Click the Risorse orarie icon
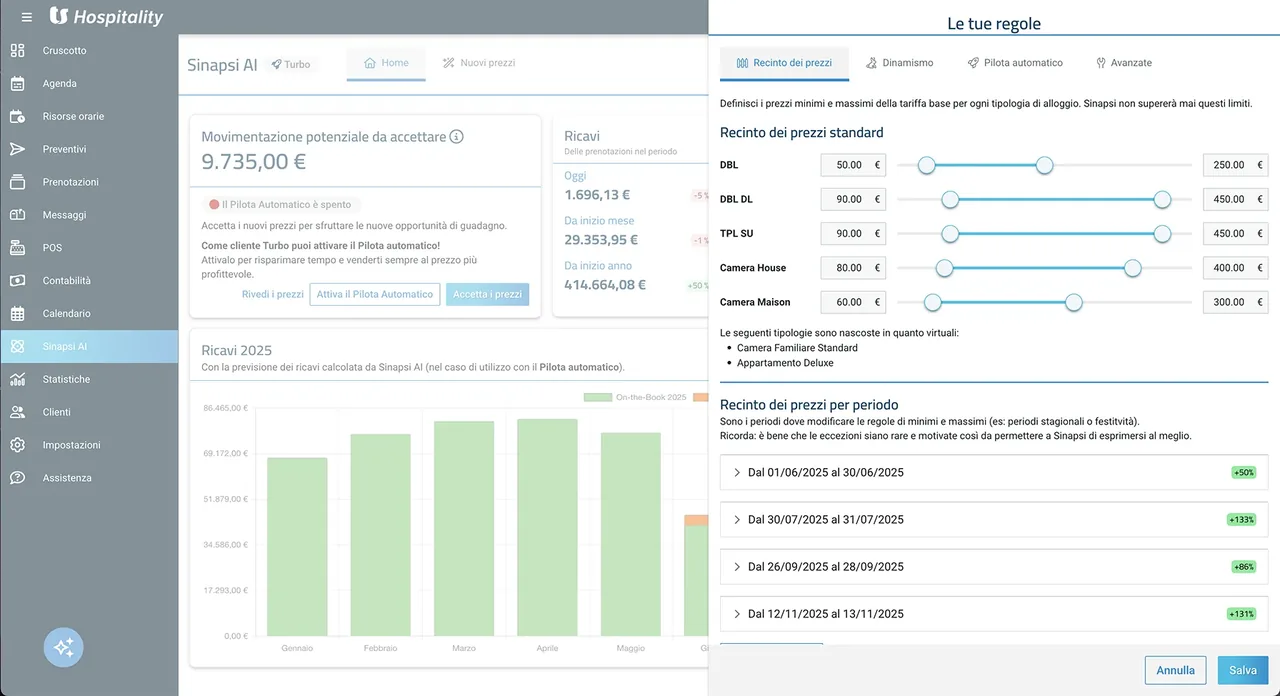 17,116
